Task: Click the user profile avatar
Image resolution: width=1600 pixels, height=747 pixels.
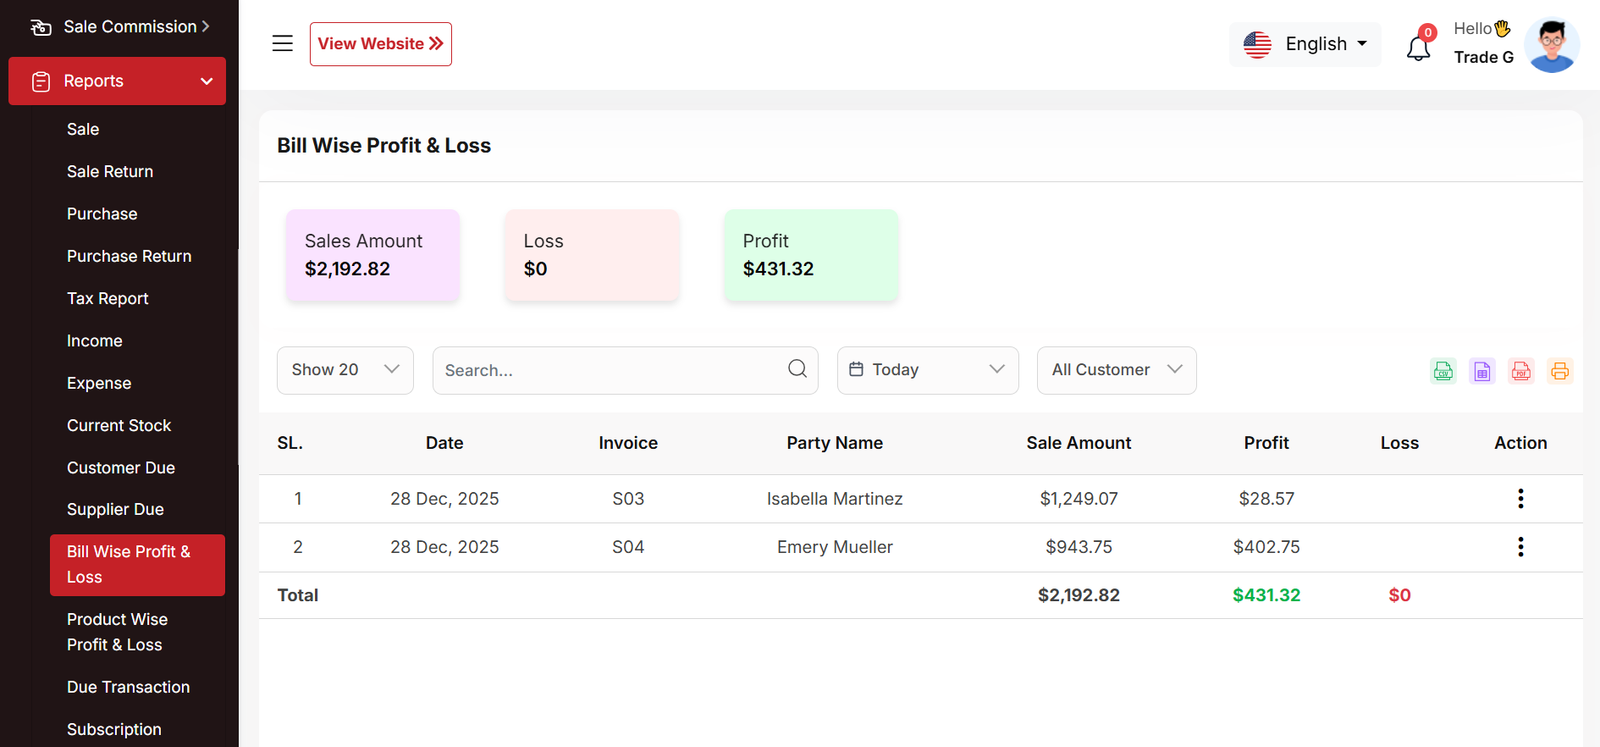Action: [x=1551, y=45]
